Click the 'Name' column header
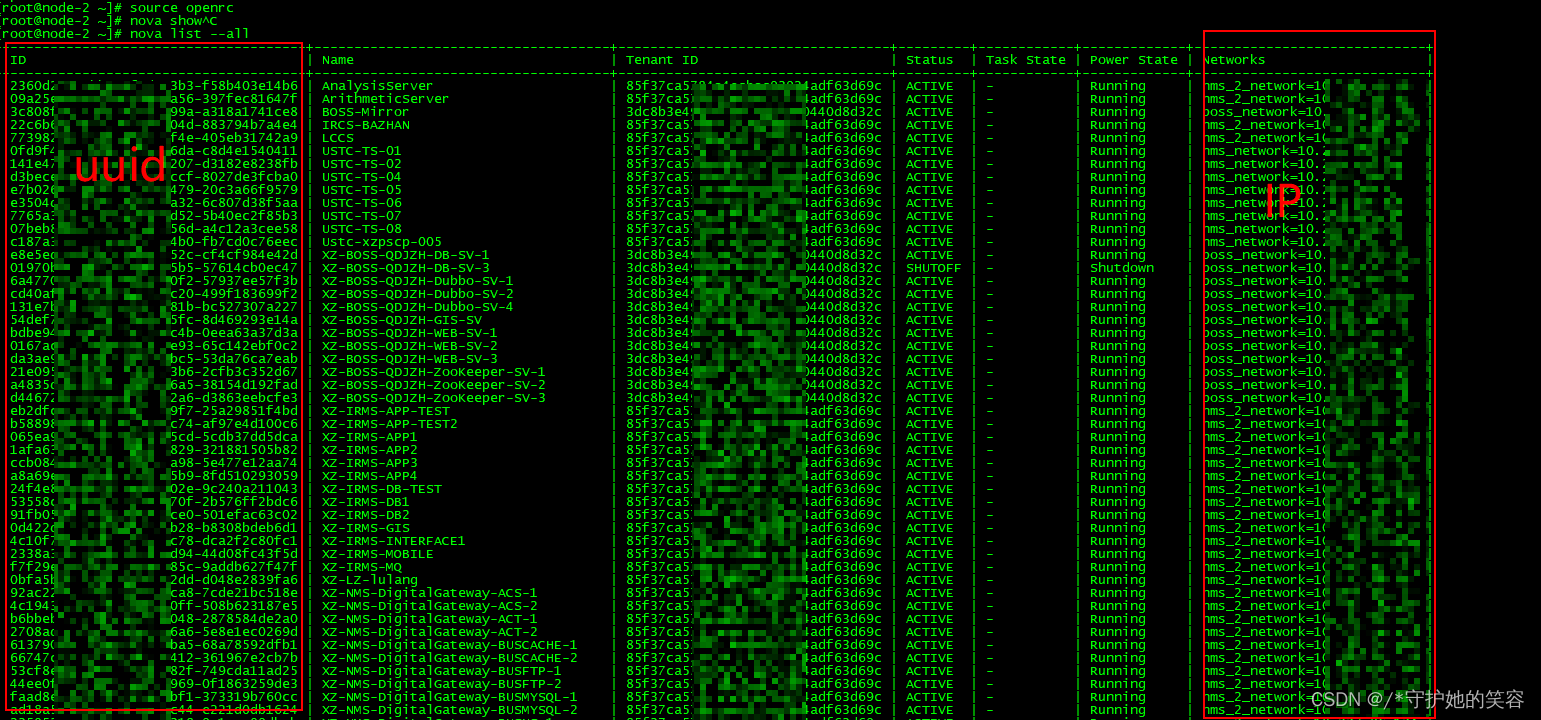This screenshot has width=1541, height=720. pyautogui.click(x=338, y=60)
